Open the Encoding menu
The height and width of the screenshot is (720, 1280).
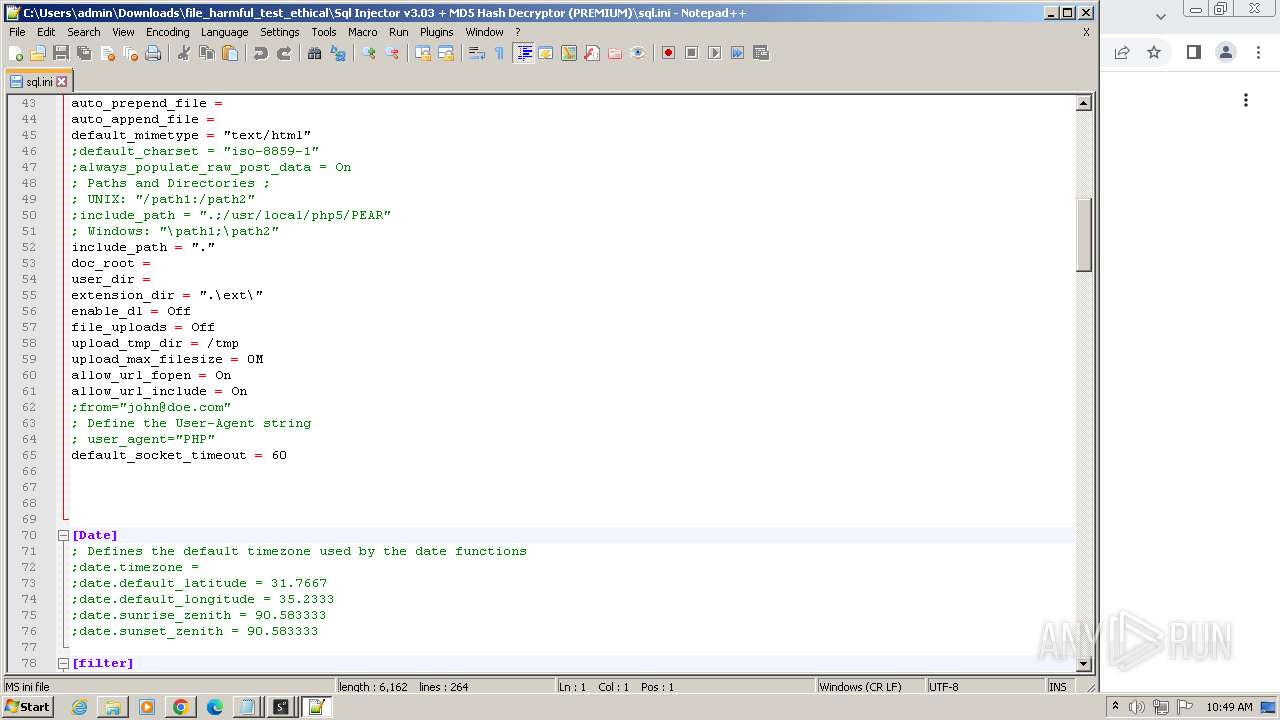(167, 32)
